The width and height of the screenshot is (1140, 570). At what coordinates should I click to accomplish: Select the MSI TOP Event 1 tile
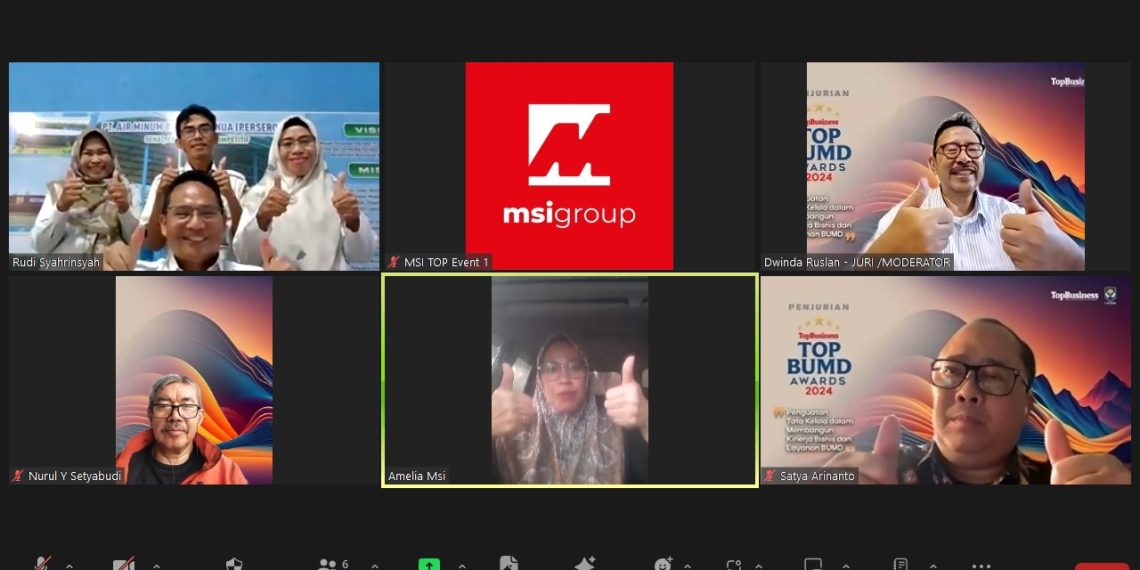pyautogui.click(x=569, y=166)
